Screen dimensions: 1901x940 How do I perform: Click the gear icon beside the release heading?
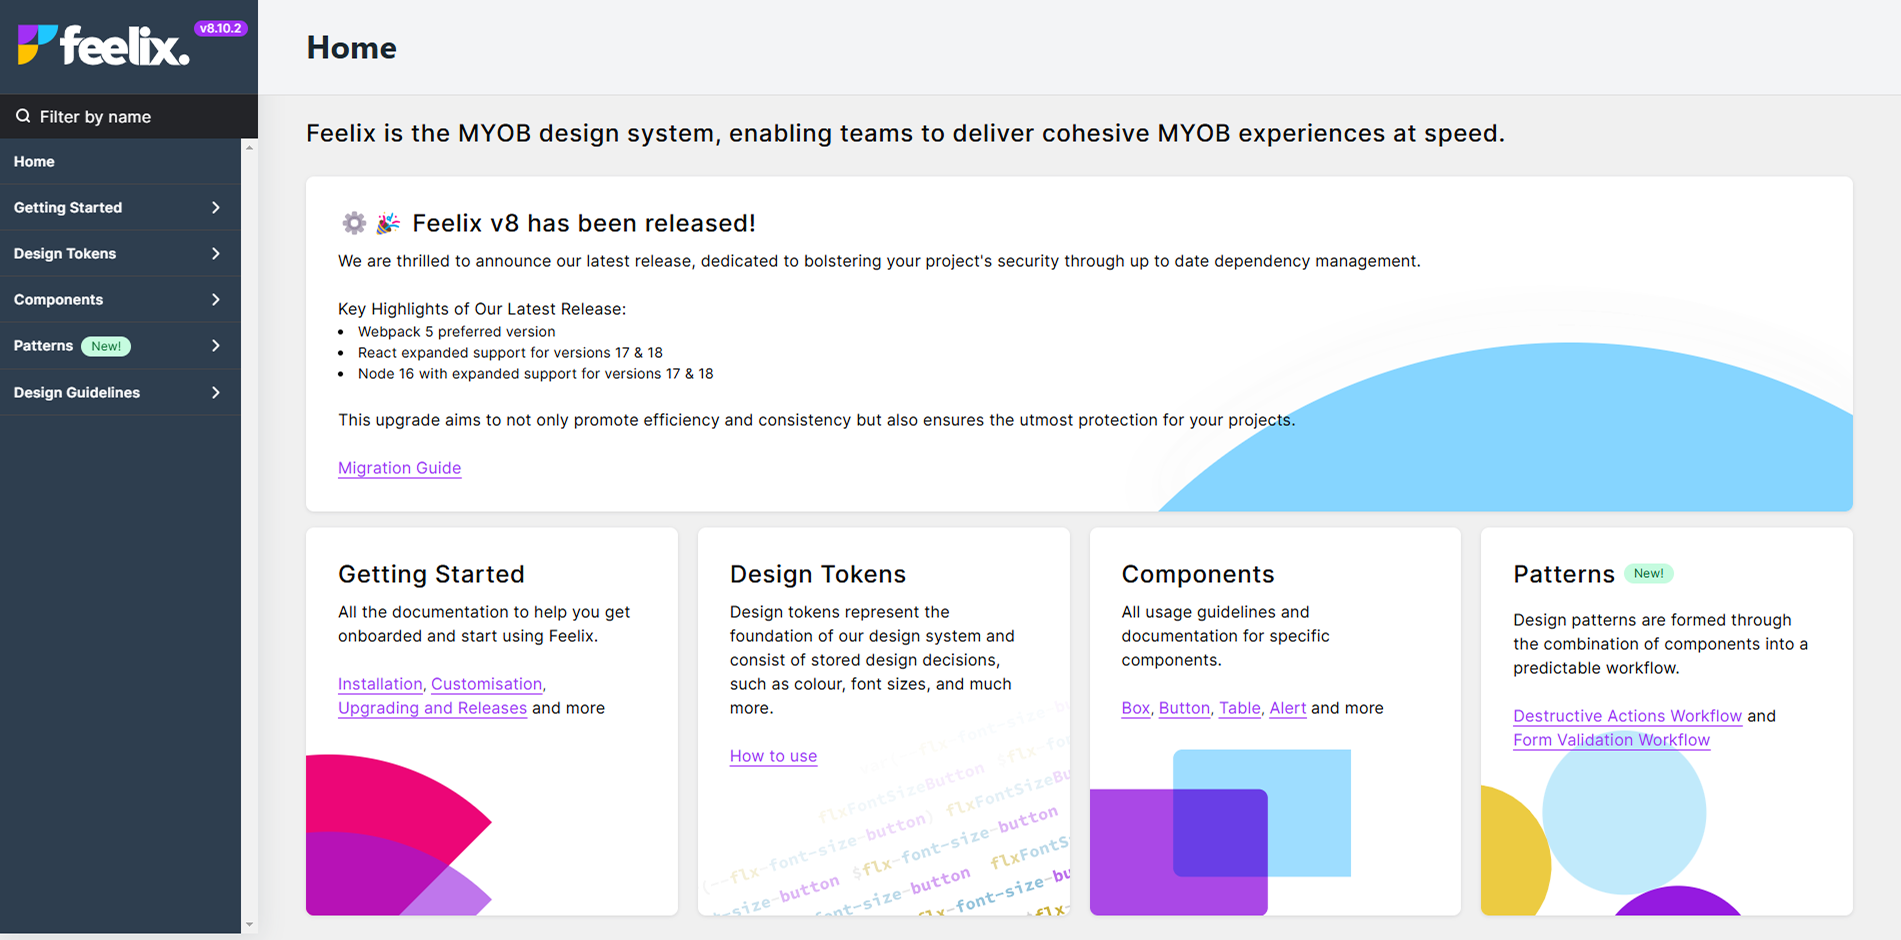(x=354, y=222)
